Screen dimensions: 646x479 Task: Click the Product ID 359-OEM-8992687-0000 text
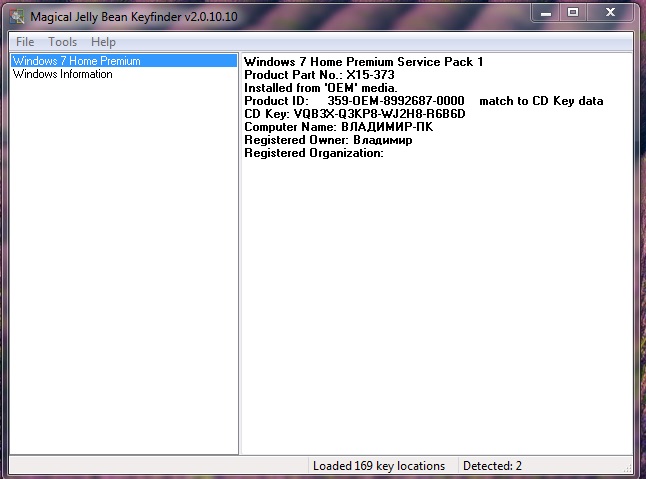tap(396, 100)
